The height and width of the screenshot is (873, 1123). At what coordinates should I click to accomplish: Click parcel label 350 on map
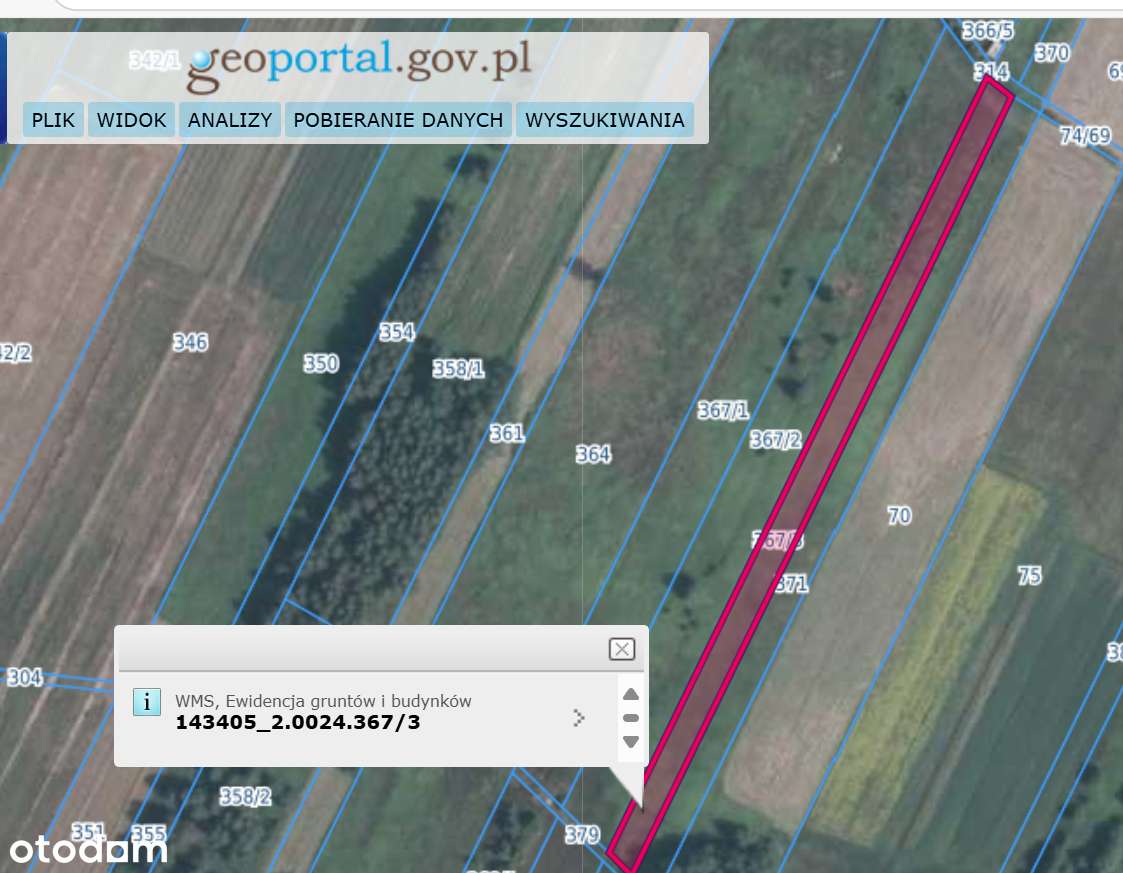(321, 364)
